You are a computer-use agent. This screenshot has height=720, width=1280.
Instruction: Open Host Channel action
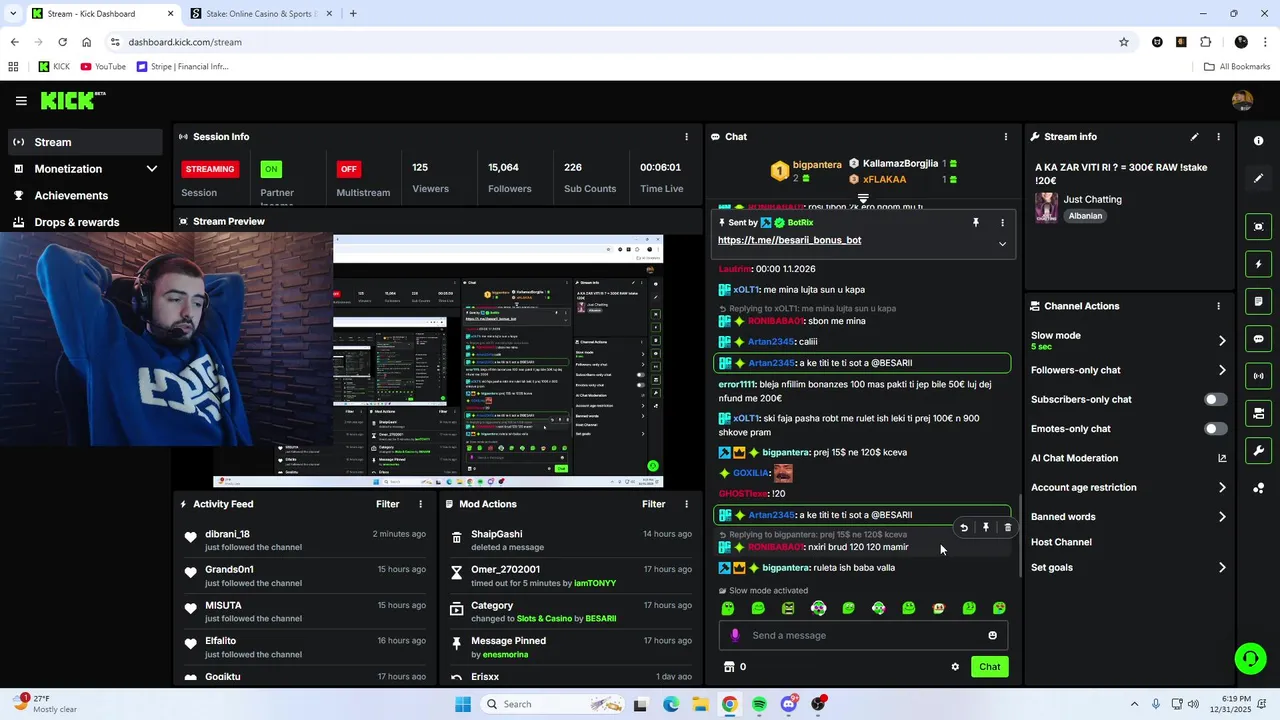pyautogui.click(x=1061, y=542)
